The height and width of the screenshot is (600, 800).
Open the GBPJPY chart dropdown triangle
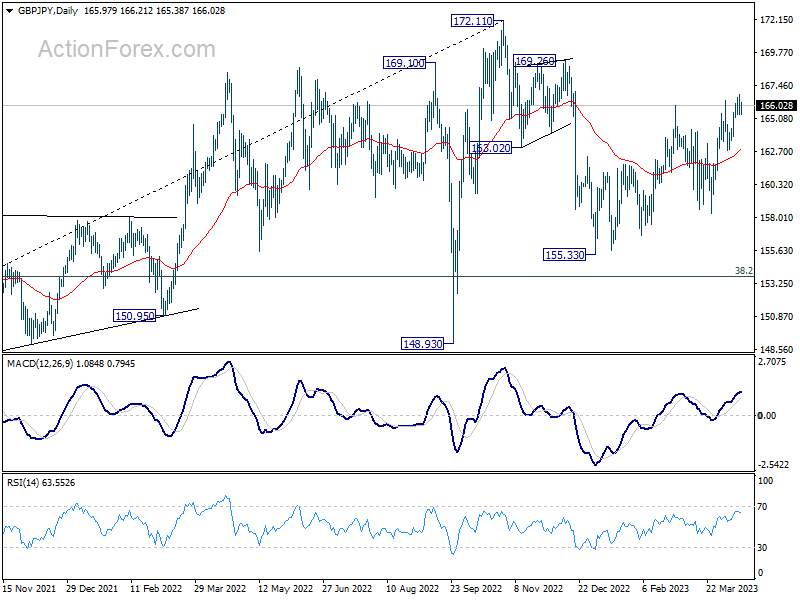tap(10, 11)
